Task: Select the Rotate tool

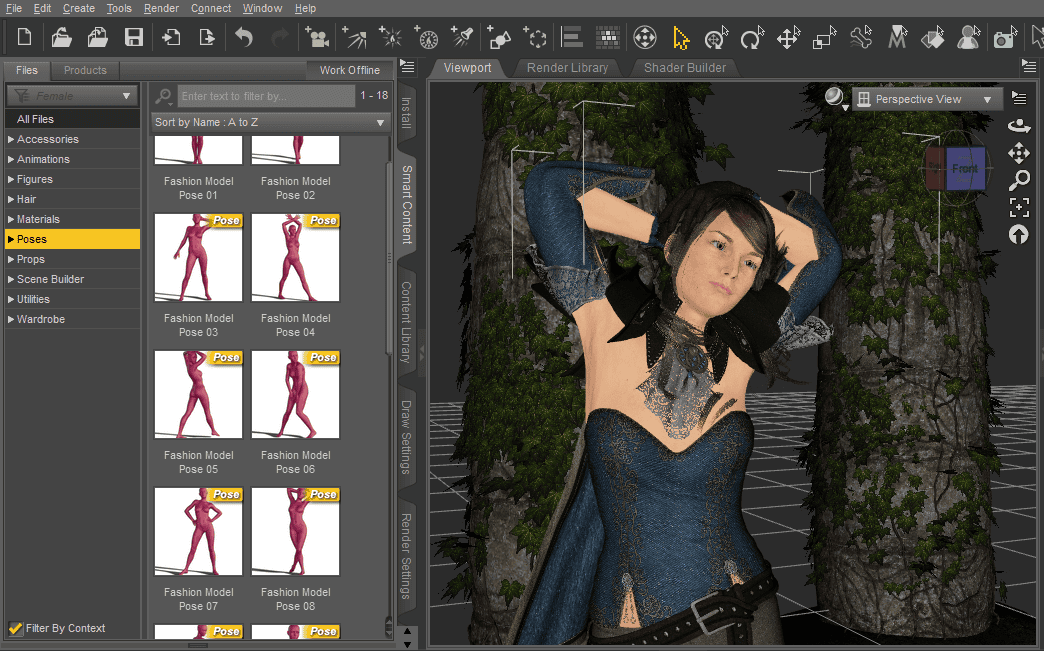Action: [x=751, y=37]
